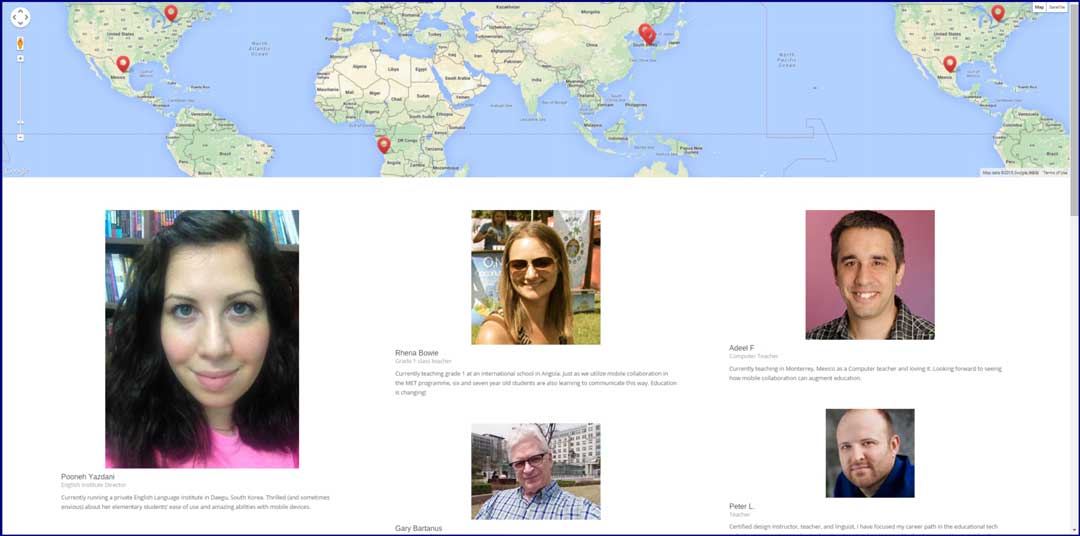Click the Rhena Bowie name heading

tap(416, 353)
